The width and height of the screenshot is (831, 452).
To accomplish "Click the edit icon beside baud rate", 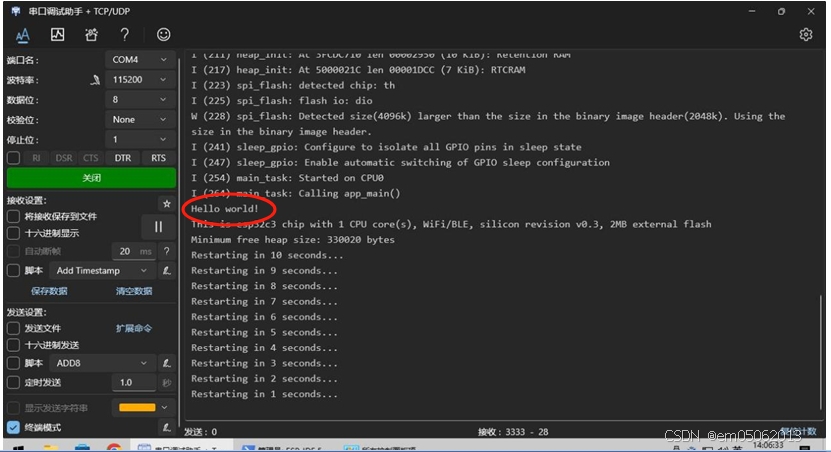I will coord(95,80).
